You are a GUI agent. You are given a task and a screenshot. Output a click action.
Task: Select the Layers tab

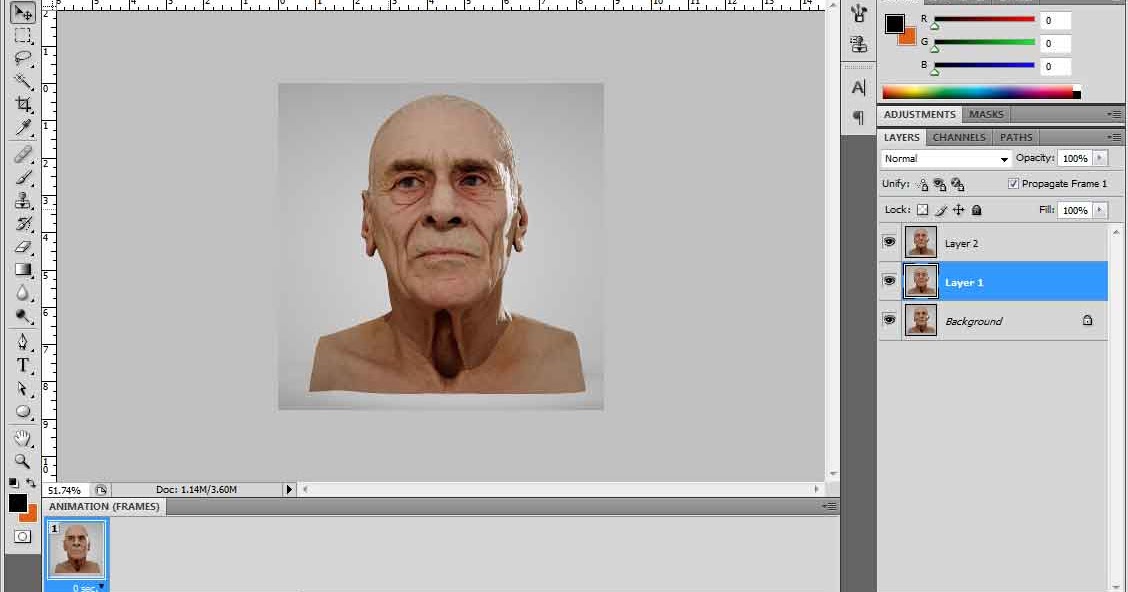tap(901, 137)
